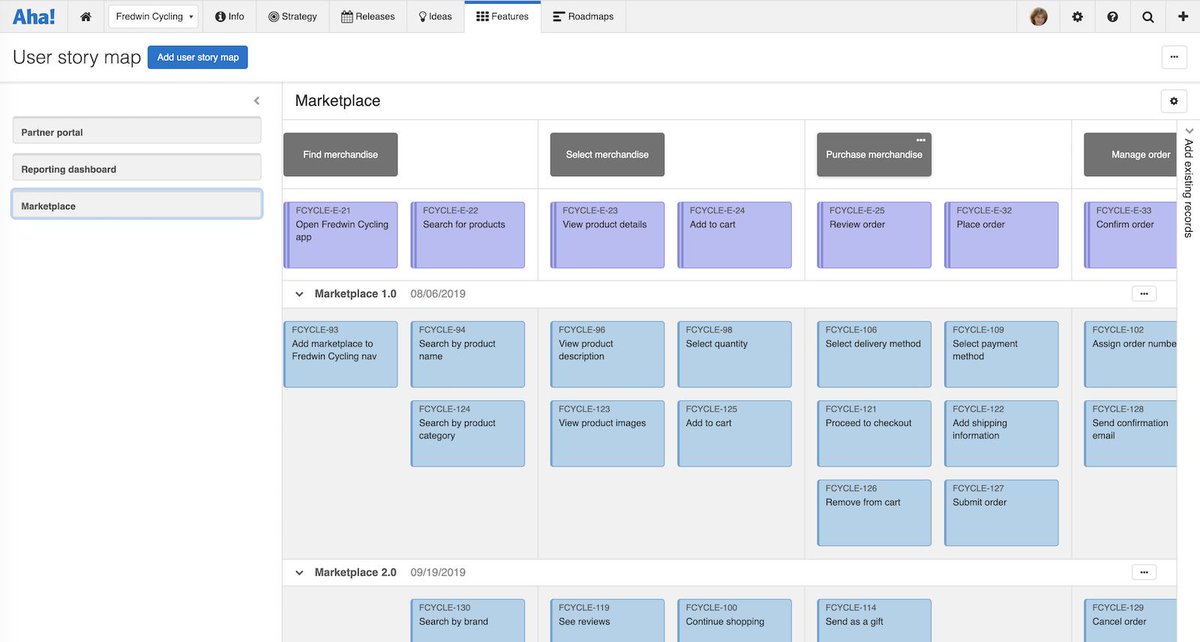Image resolution: width=1200 pixels, height=642 pixels.
Task: Go to the Roadmaps tab
Action: point(584,16)
